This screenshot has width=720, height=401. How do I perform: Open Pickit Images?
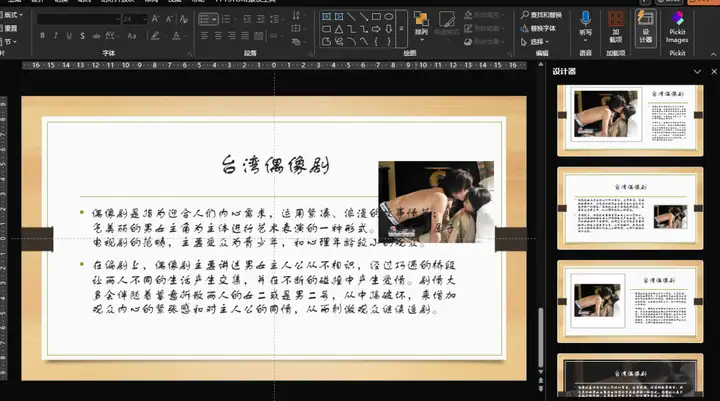677,27
